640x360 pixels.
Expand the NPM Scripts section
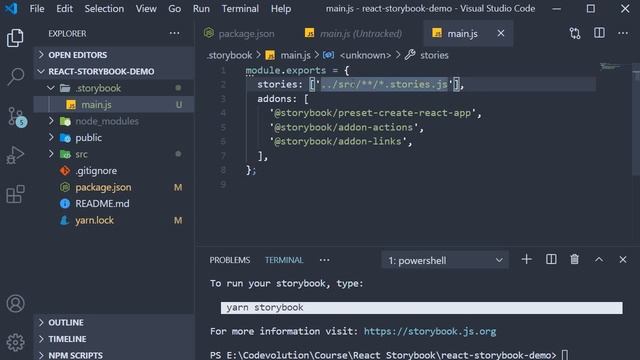(114, 355)
